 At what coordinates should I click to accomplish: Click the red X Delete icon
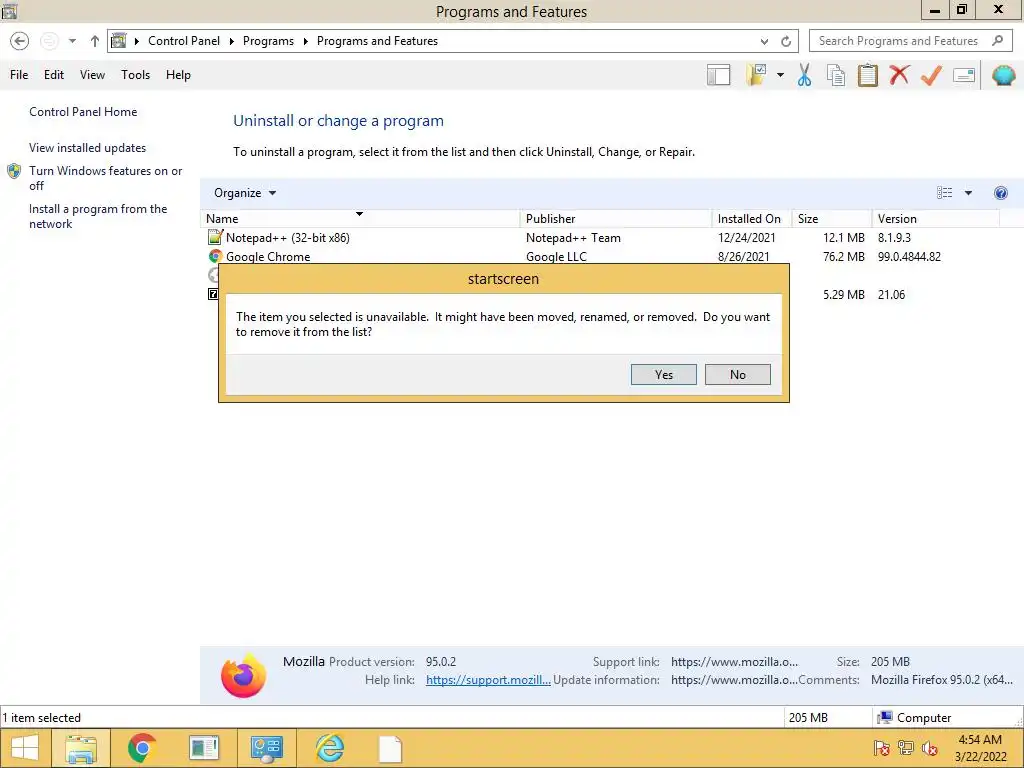(899, 74)
